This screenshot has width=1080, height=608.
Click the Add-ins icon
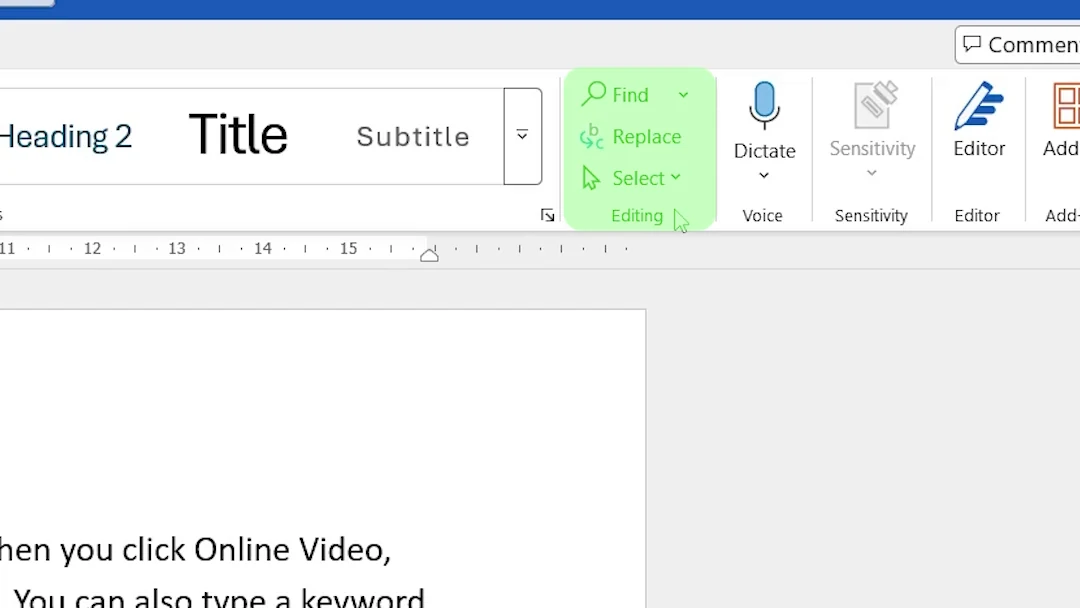pos(1066,106)
